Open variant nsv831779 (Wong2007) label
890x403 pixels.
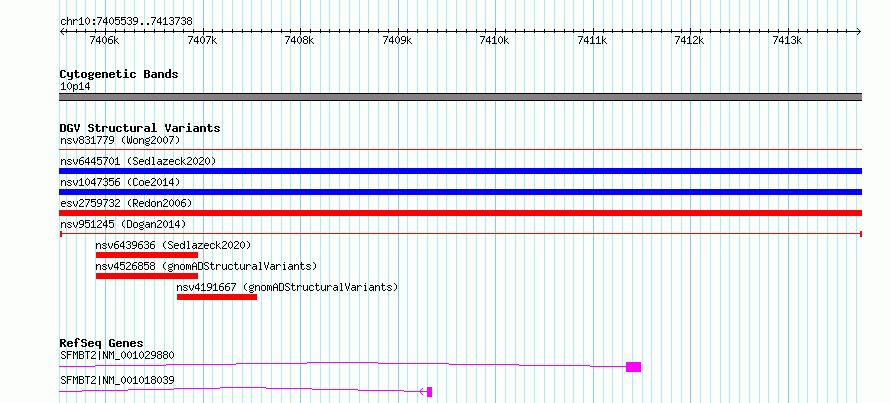pos(120,140)
